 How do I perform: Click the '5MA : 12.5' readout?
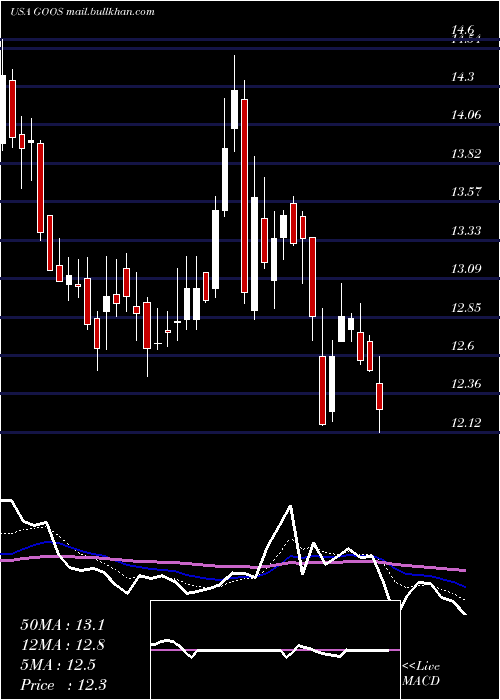pos(58,665)
